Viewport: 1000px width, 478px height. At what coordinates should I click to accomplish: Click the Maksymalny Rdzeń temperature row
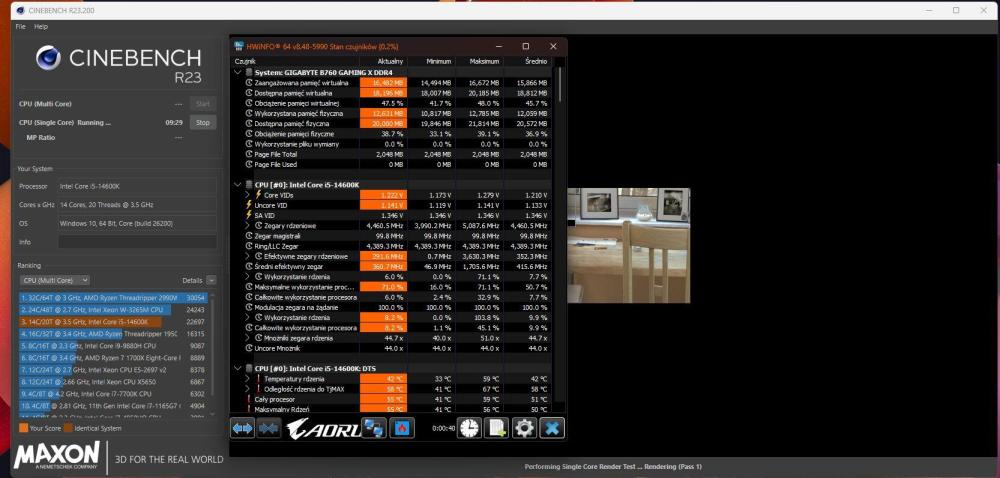click(x=392, y=409)
